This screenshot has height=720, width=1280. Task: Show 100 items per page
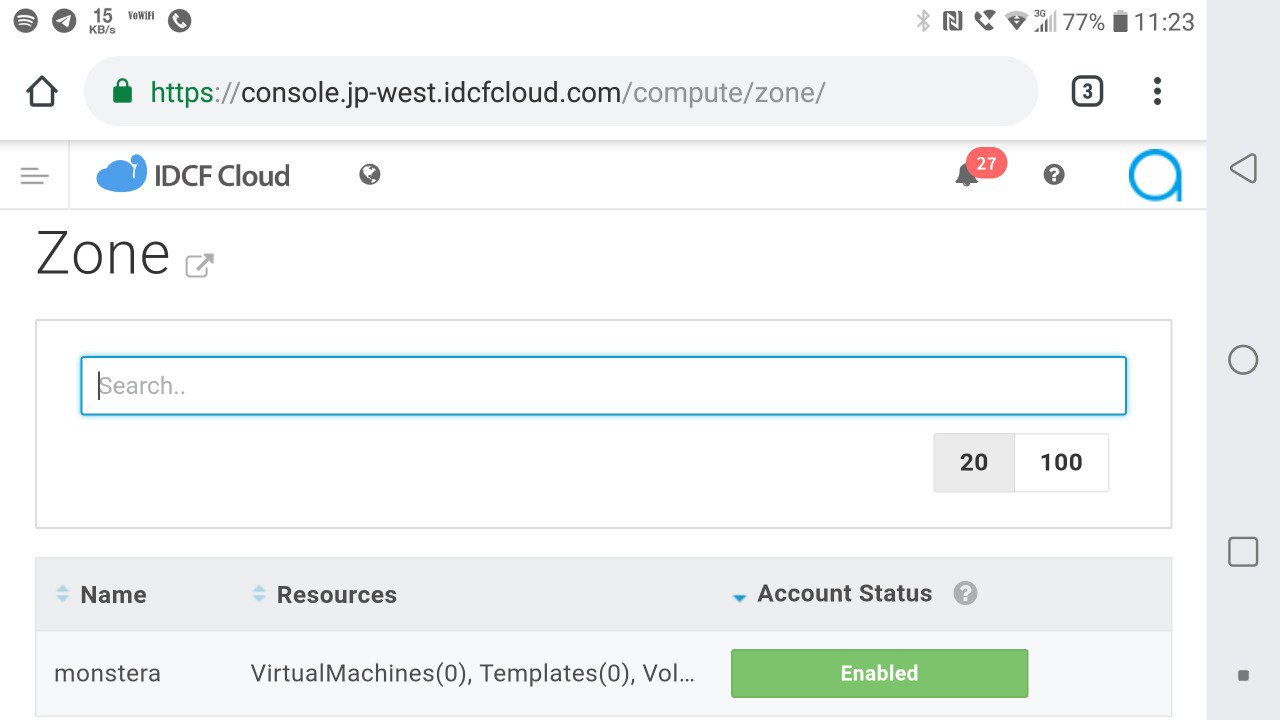[x=1061, y=462]
